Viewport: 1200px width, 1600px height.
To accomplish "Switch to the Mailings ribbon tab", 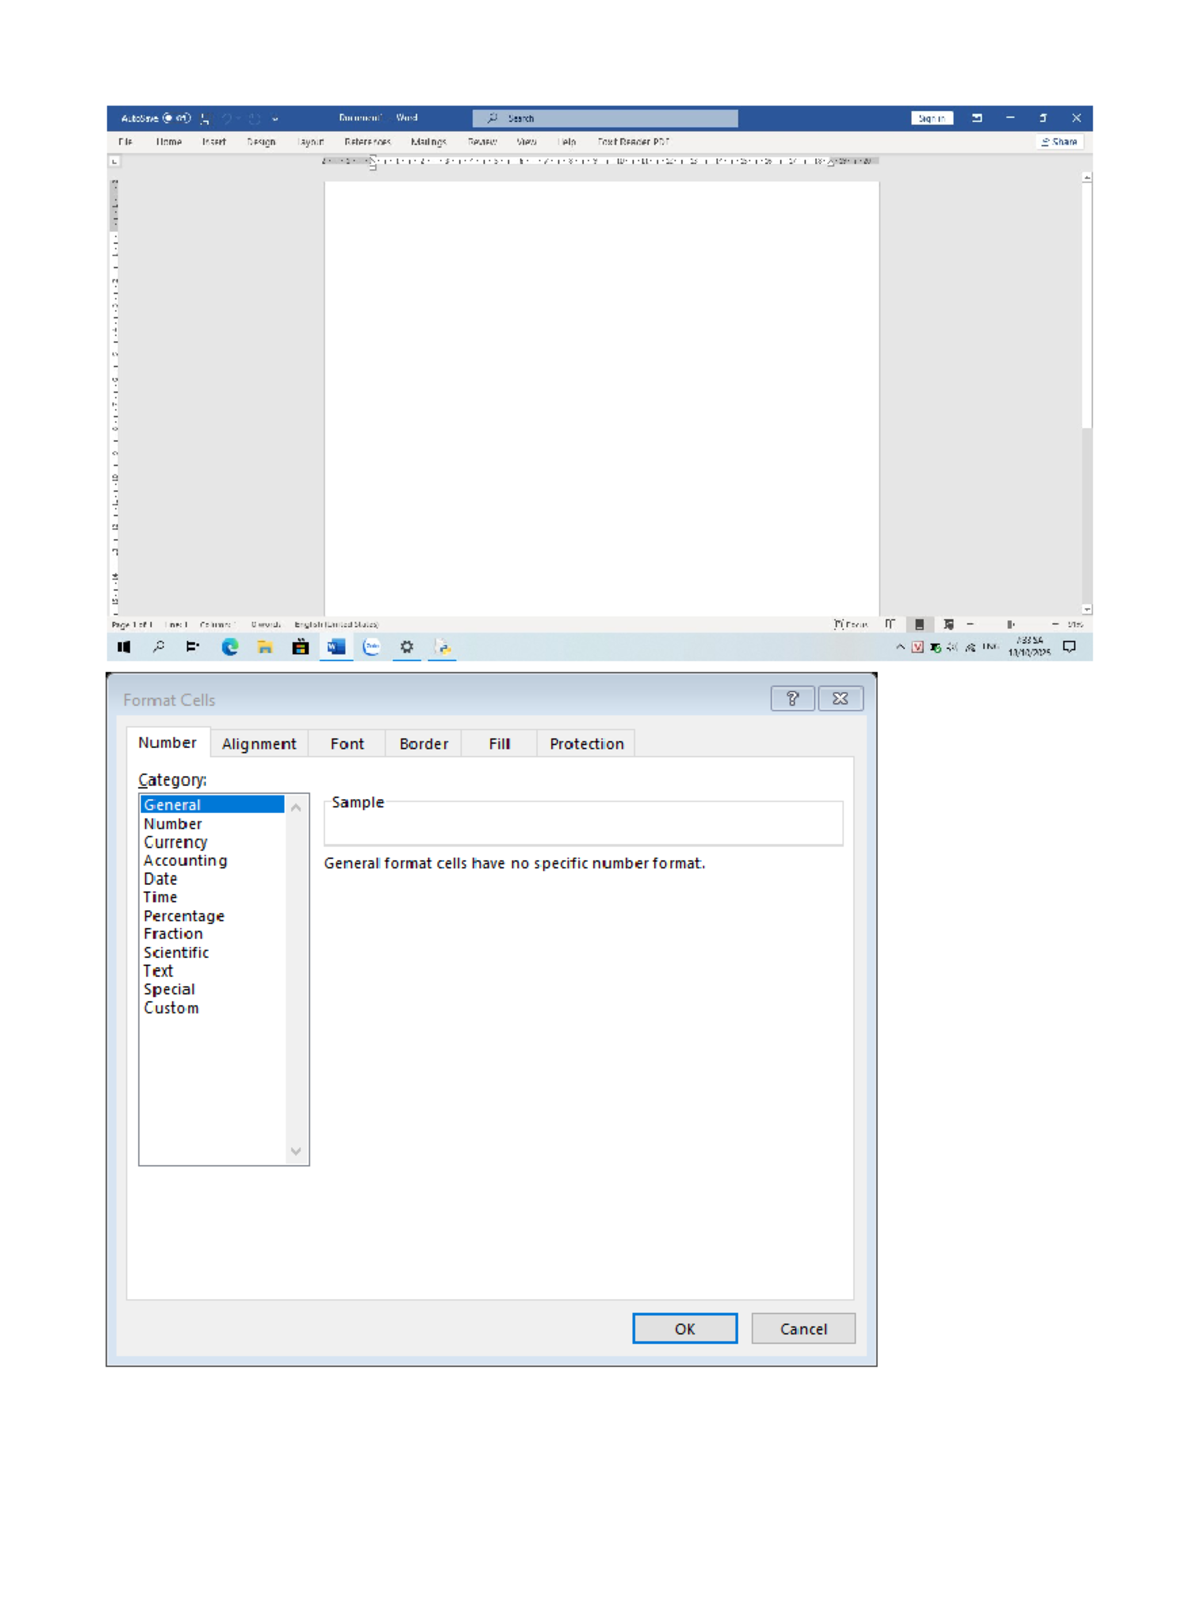I will pyautogui.click(x=428, y=142).
